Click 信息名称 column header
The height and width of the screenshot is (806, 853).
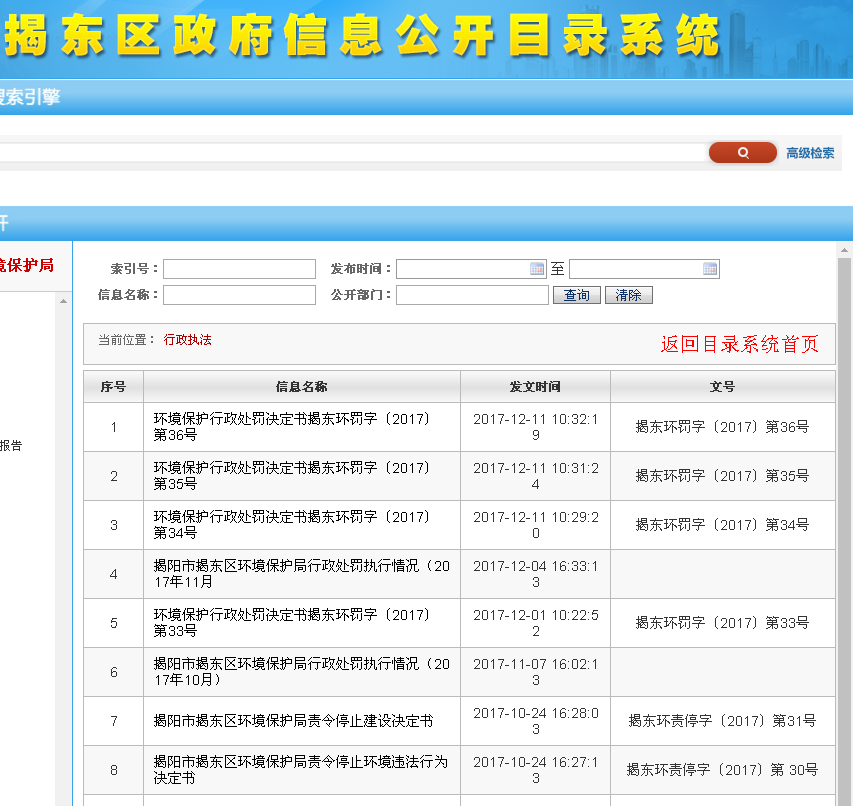pyautogui.click(x=301, y=387)
